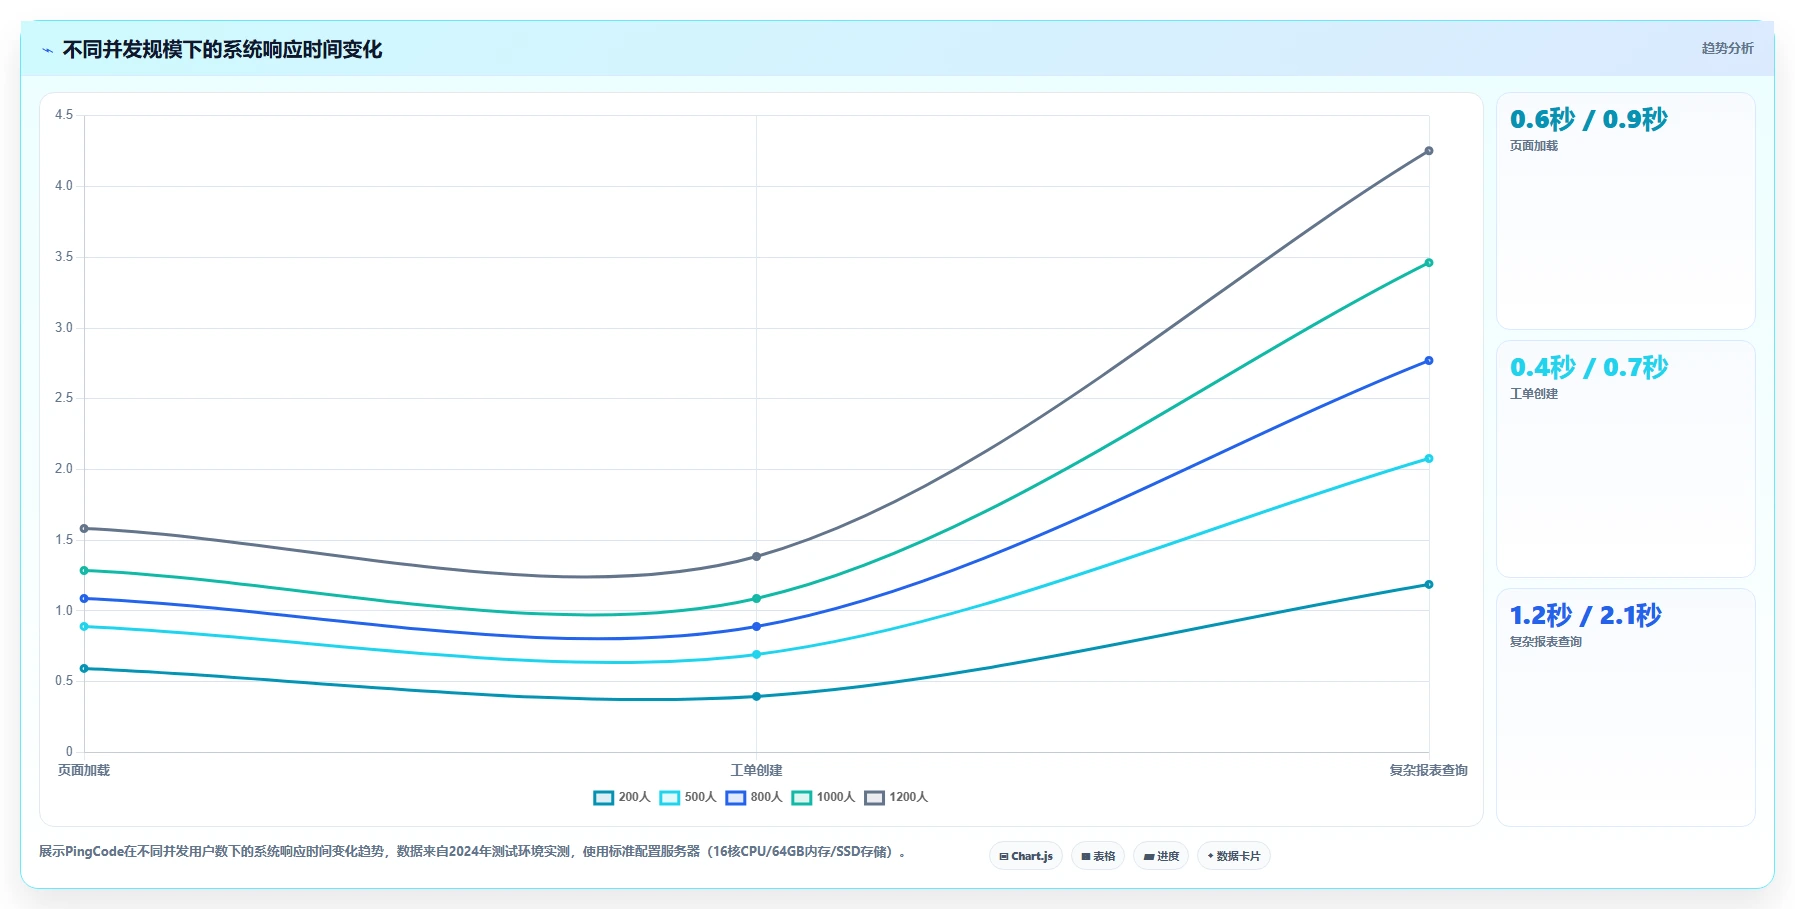This screenshot has height=909, width=1795.
Task: Select the 800人 data point at 工单创建
Action: click(x=756, y=627)
